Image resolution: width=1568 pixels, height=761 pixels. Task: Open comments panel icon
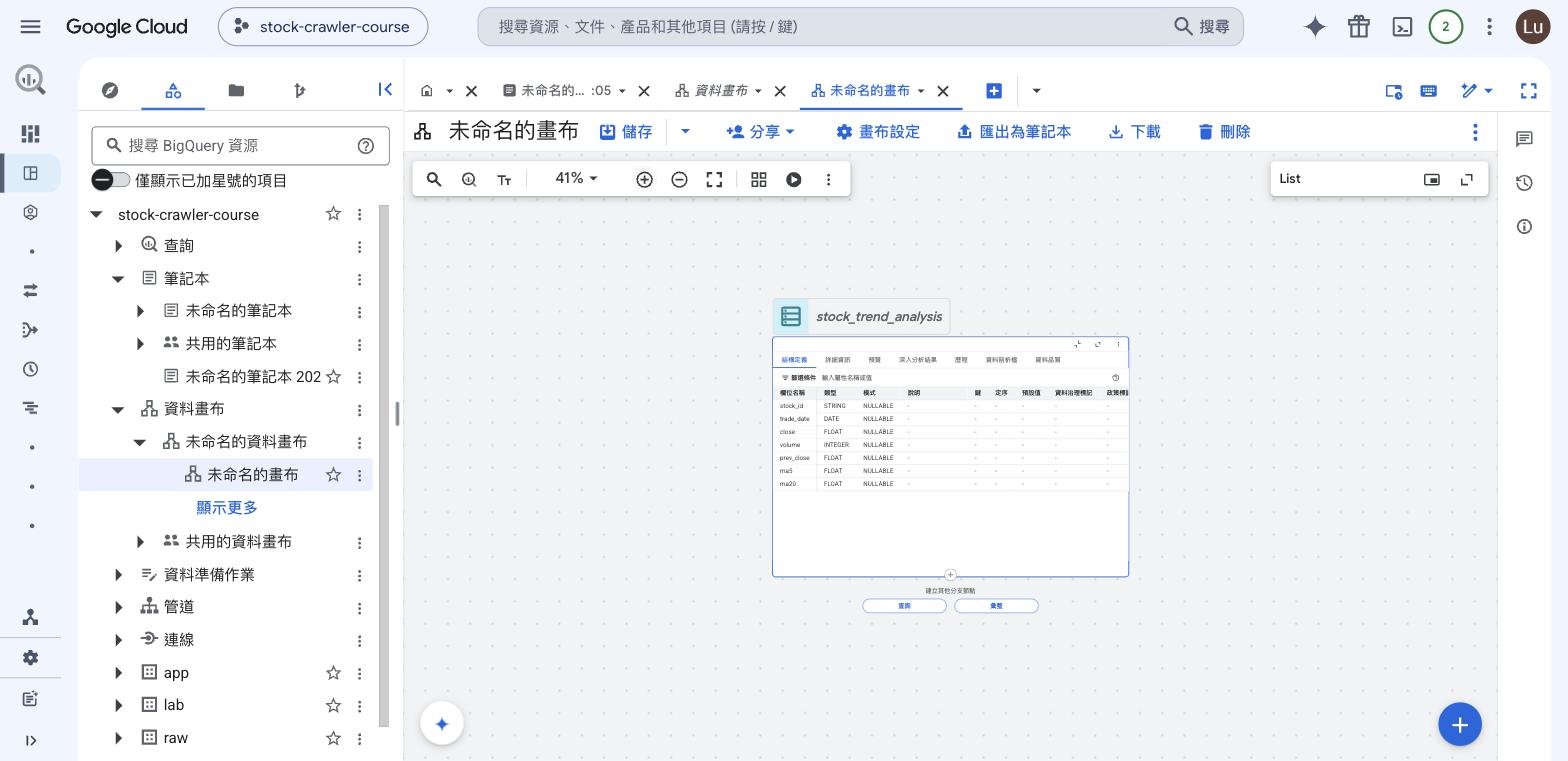coord(1524,139)
